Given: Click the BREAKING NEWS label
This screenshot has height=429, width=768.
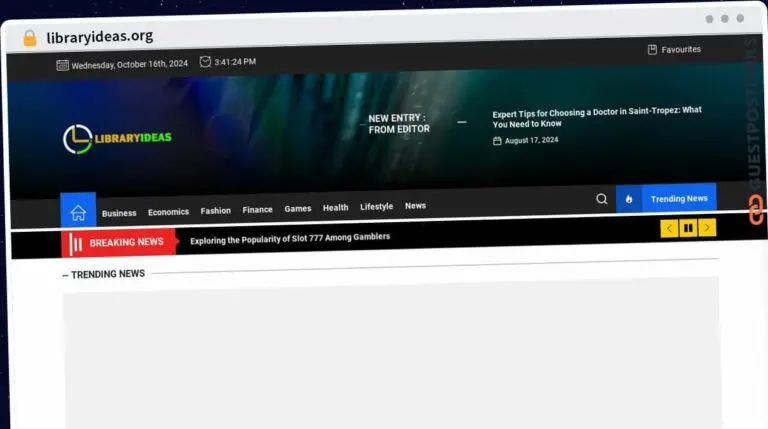Looking at the screenshot, I should click(x=126, y=242).
